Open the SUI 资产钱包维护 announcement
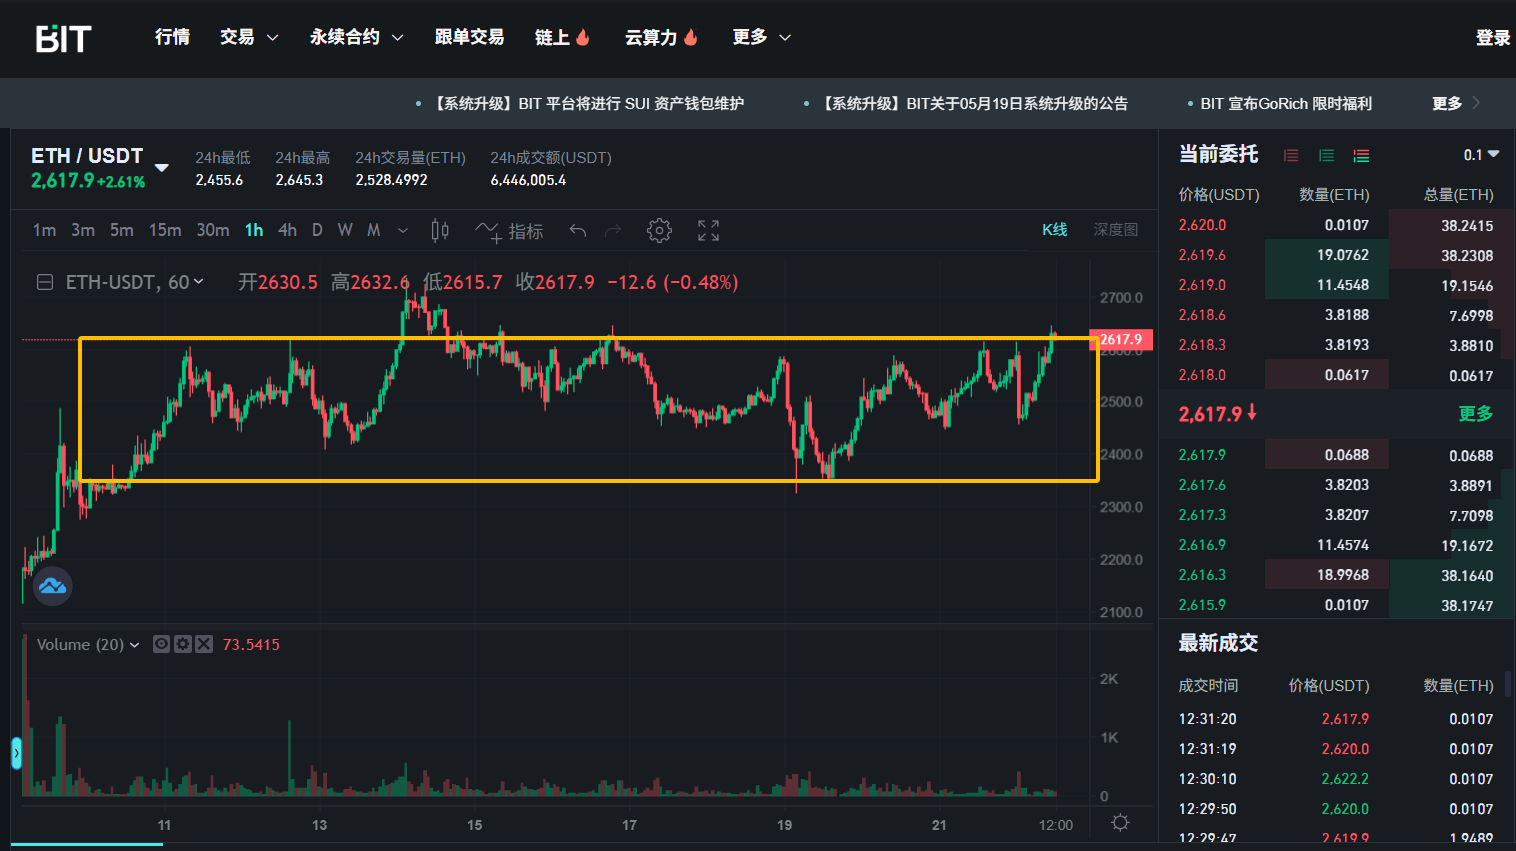The width and height of the screenshot is (1516, 851). point(589,104)
